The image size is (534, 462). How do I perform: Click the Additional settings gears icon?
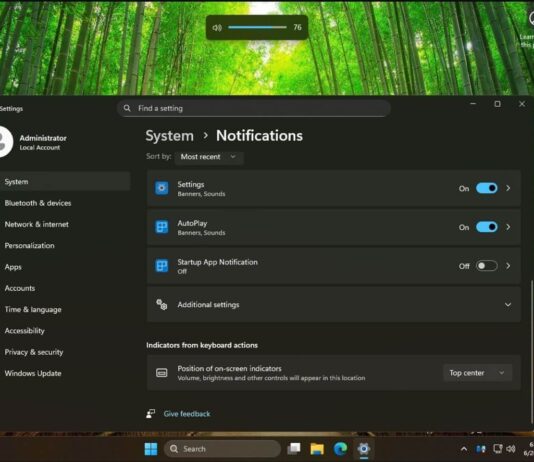coord(161,305)
